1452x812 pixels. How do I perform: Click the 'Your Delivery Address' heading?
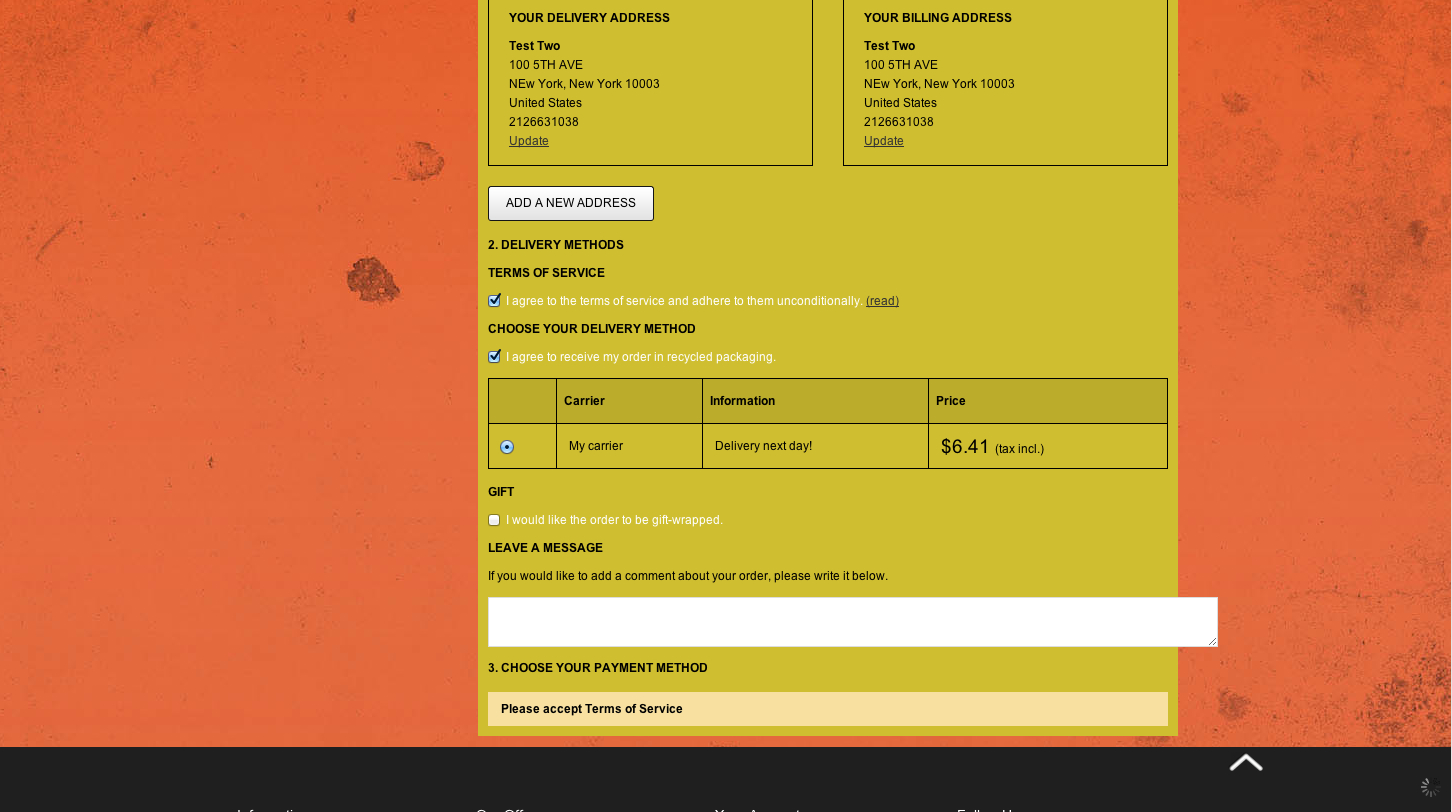(590, 18)
